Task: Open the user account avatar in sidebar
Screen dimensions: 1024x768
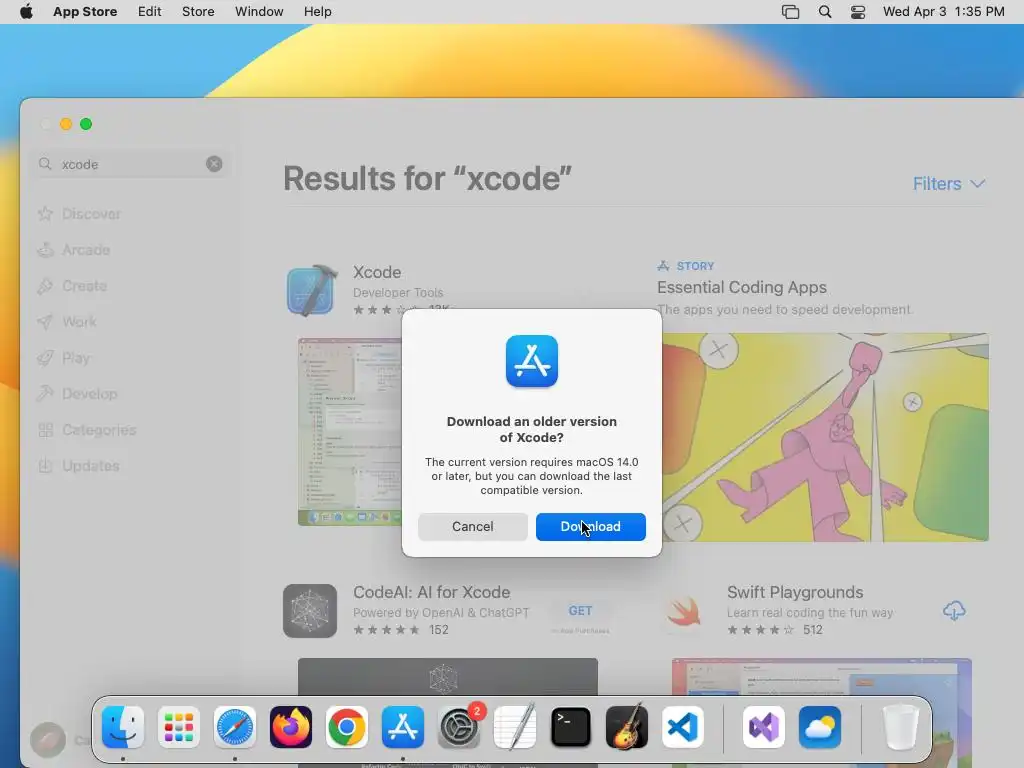Action: point(48,739)
